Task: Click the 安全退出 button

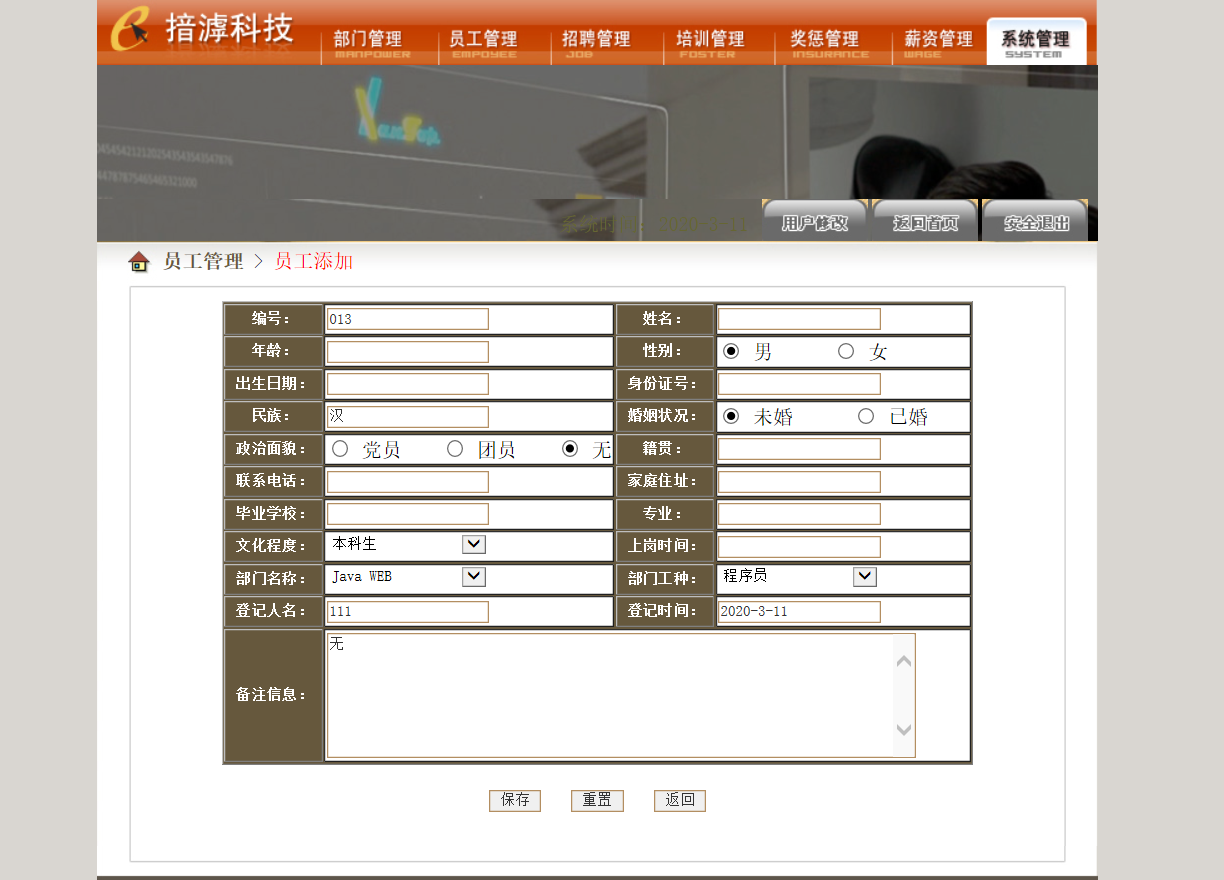Action: pos(1036,222)
